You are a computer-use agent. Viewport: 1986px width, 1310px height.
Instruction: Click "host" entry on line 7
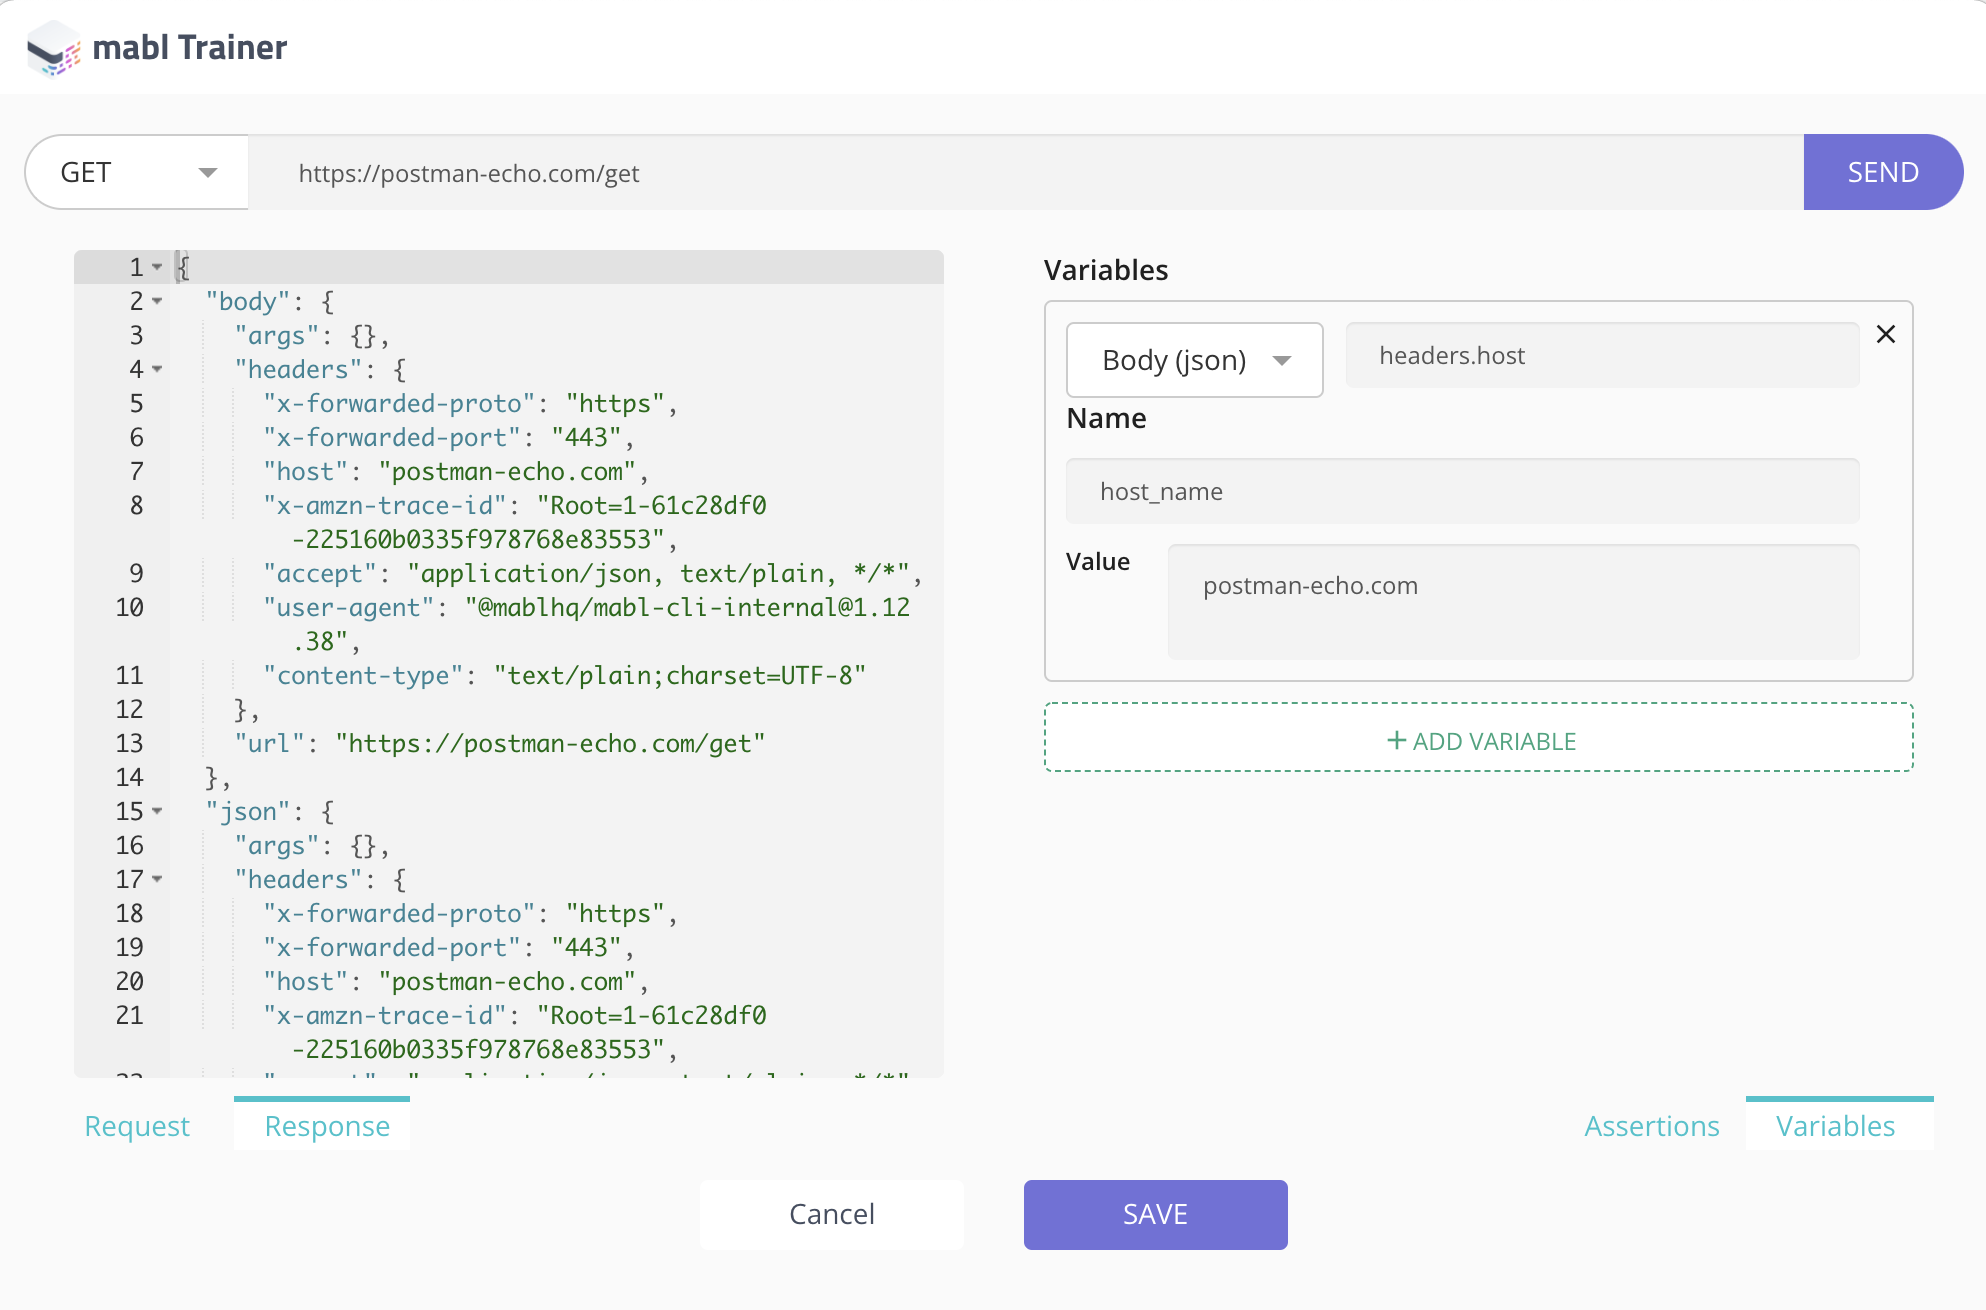457,471
